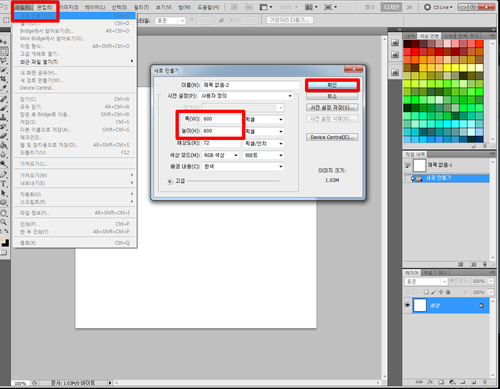Select the Crop tool in the toolbox
This screenshot has height=389, width=500.
pyautogui.click(x=3, y=79)
